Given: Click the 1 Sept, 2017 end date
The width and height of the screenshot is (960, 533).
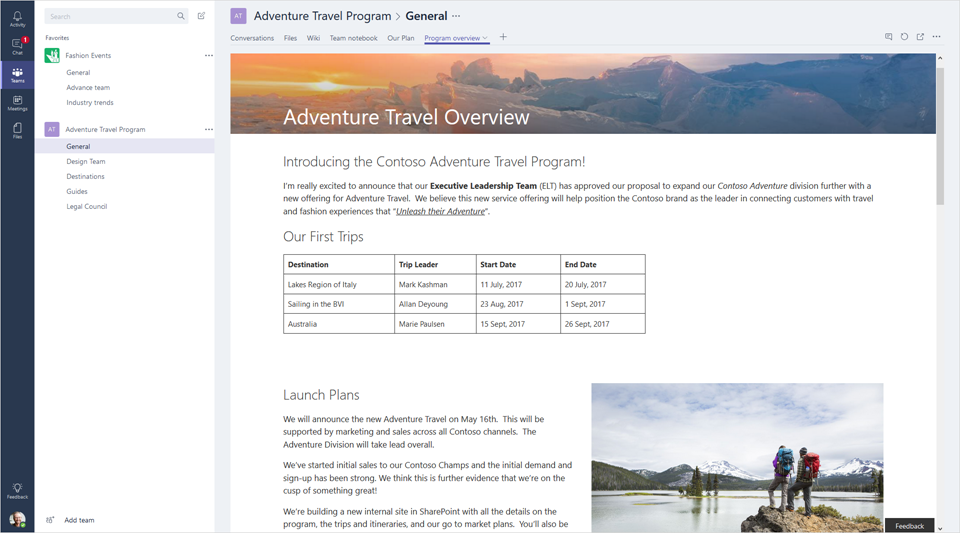Looking at the screenshot, I should click(602, 304).
